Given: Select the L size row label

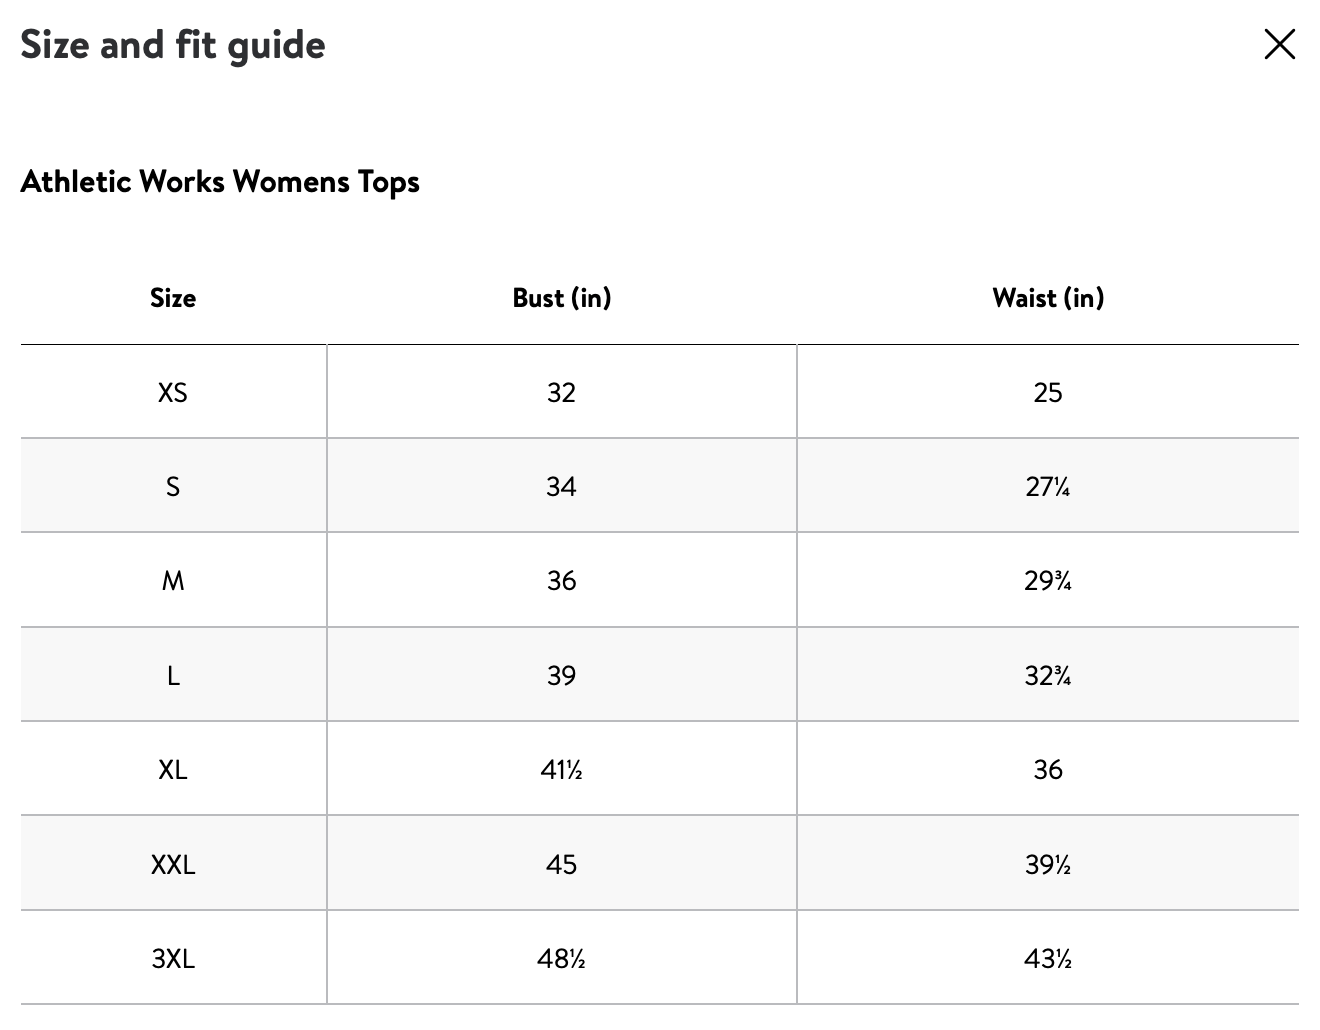Looking at the screenshot, I should [173, 676].
